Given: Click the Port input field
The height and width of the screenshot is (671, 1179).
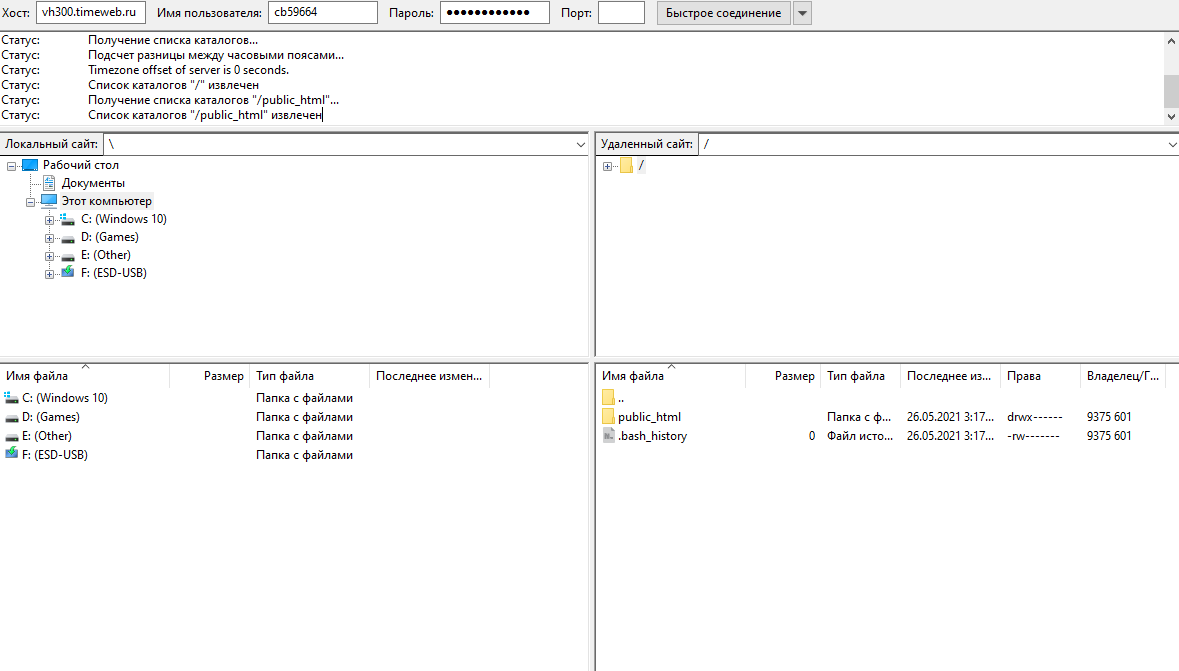Looking at the screenshot, I should click(x=621, y=13).
